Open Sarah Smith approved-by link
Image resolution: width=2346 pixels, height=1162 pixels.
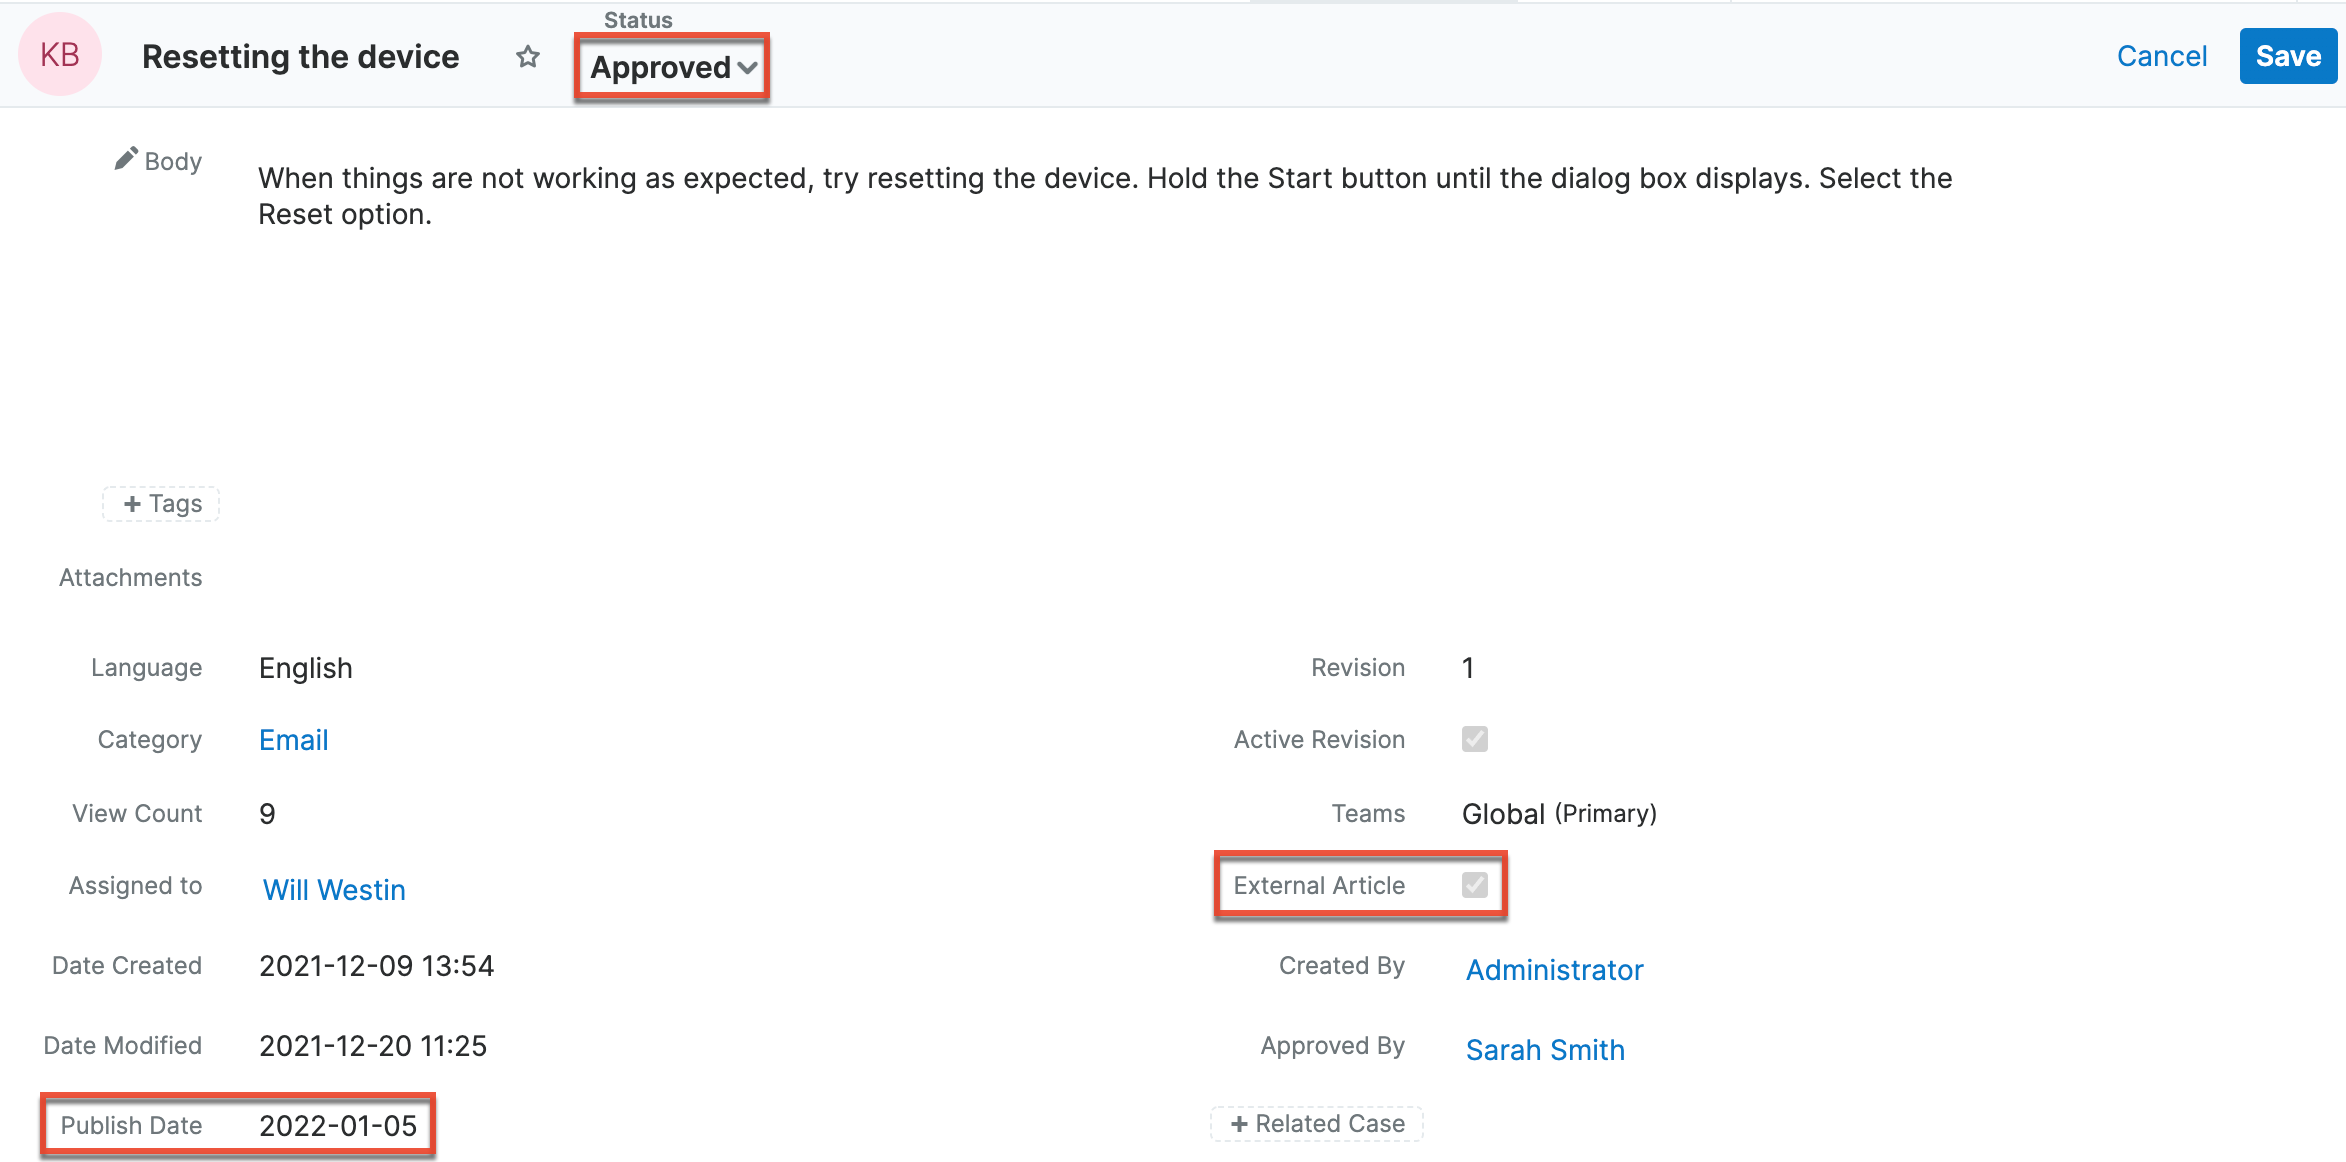[x=1545, y=1050]
